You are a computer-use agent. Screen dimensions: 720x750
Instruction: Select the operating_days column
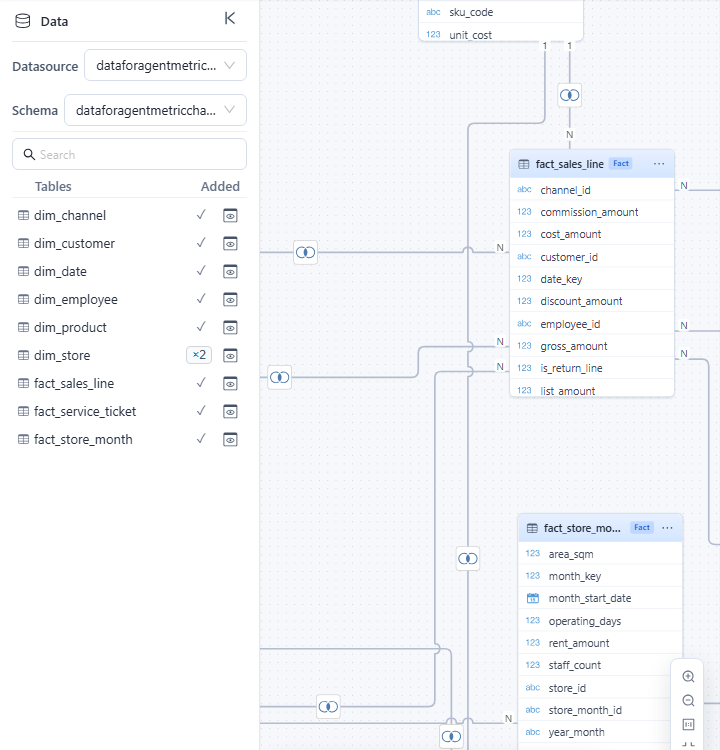(x=600, y=621)
